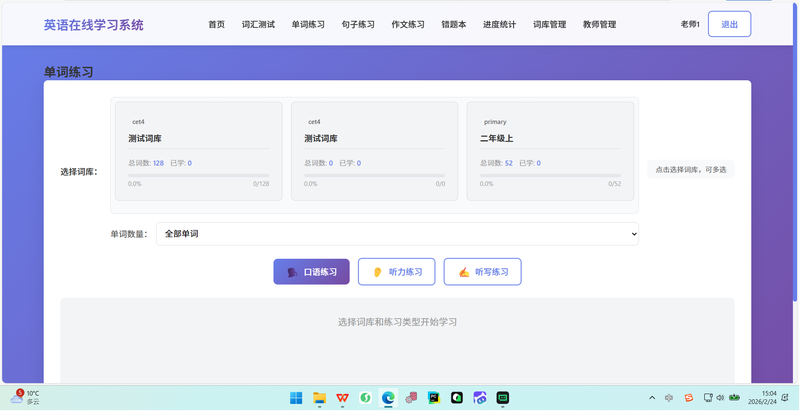Viewport: 800px width, 411px height.
Task: Open 错题本 navigation item
Action: pyautogui.click(x=454, y=24)
